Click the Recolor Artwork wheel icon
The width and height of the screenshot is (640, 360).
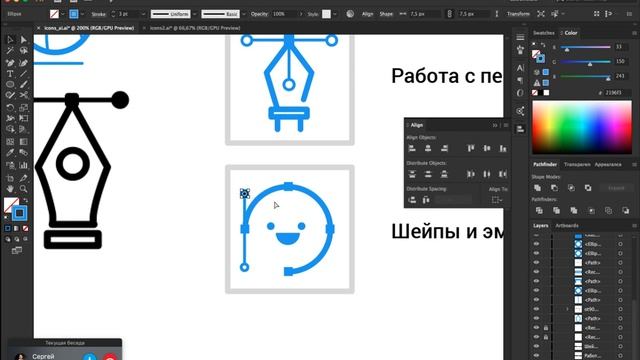350,14
